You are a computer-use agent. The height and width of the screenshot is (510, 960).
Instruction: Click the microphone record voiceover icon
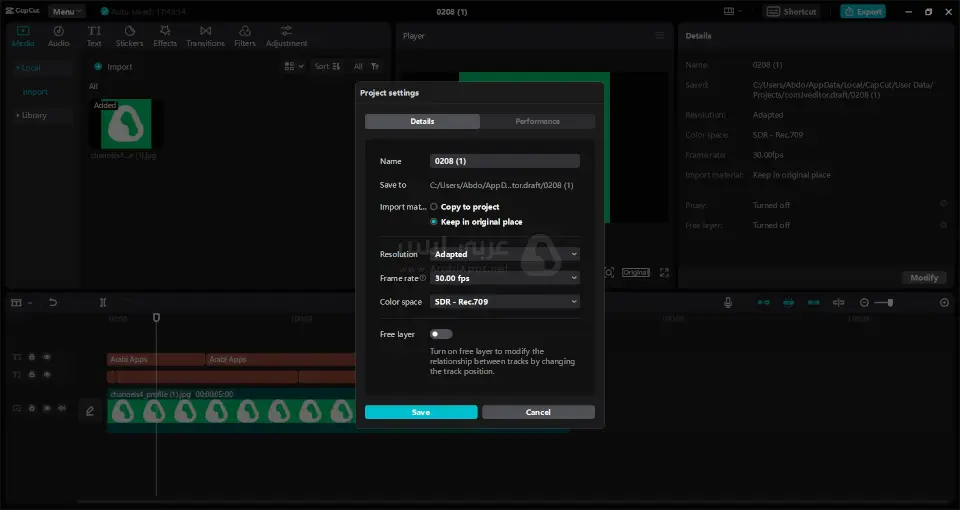pos(727,302)
